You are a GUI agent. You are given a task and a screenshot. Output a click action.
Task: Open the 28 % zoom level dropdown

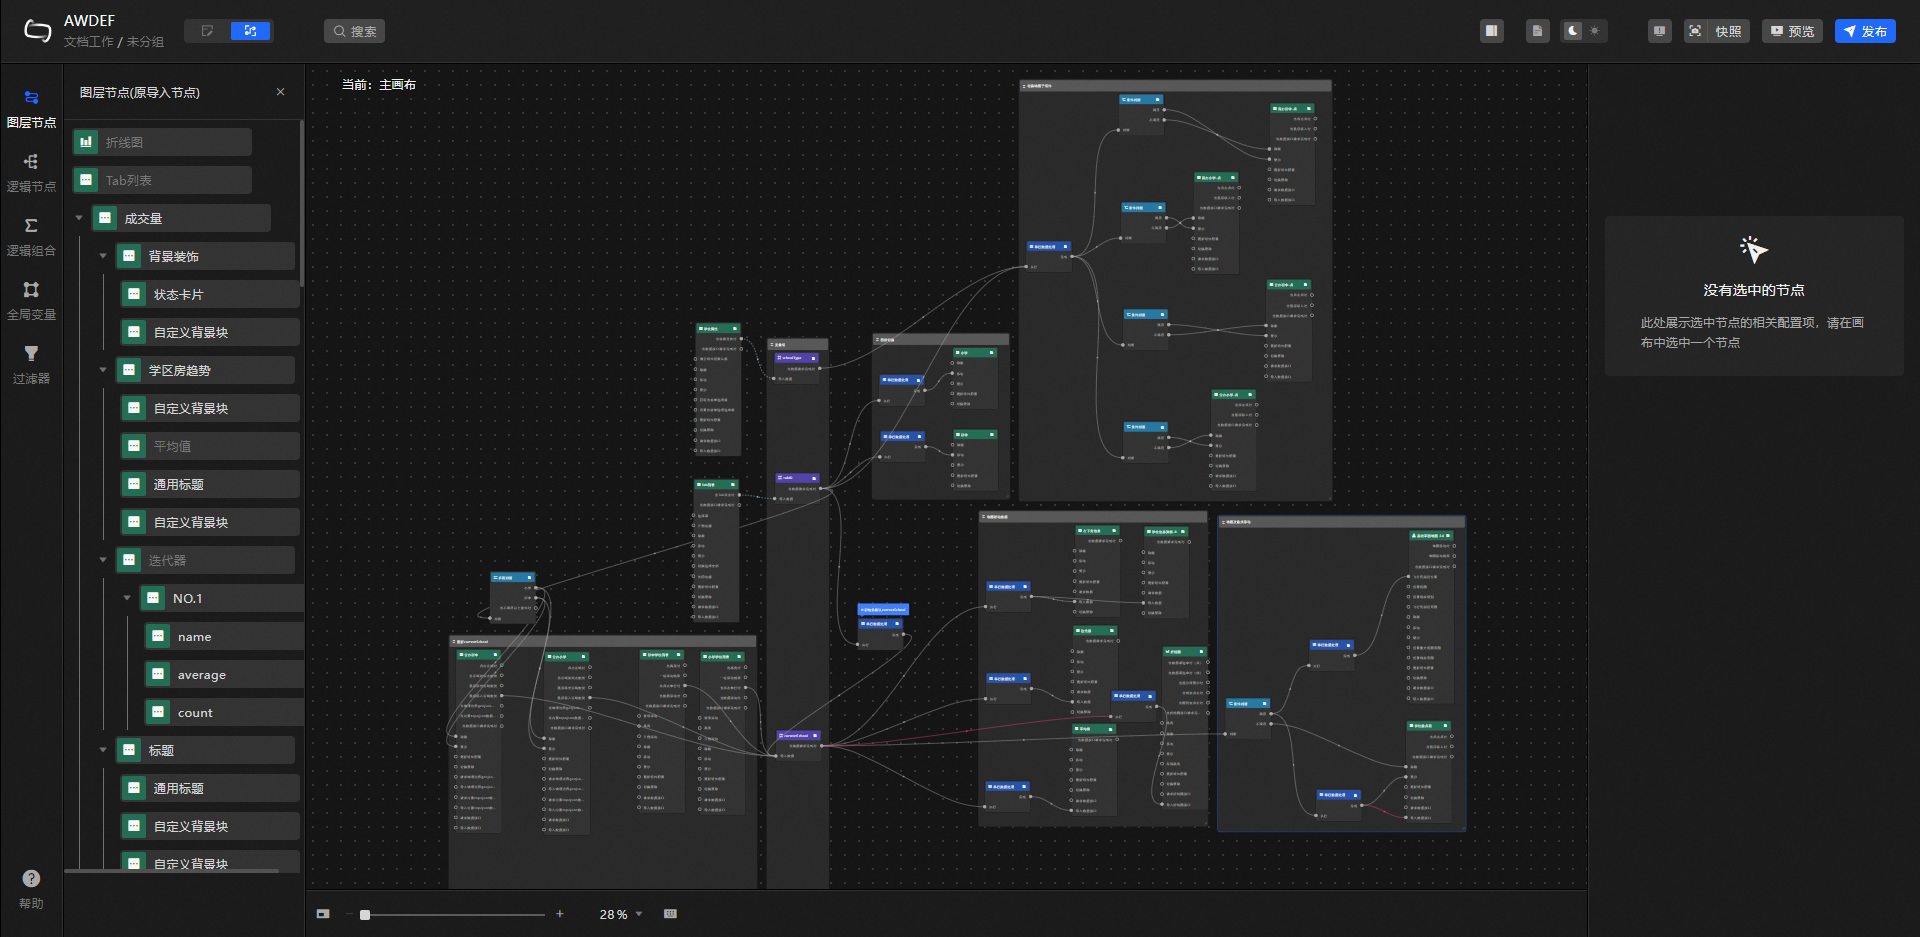(621, 914)
